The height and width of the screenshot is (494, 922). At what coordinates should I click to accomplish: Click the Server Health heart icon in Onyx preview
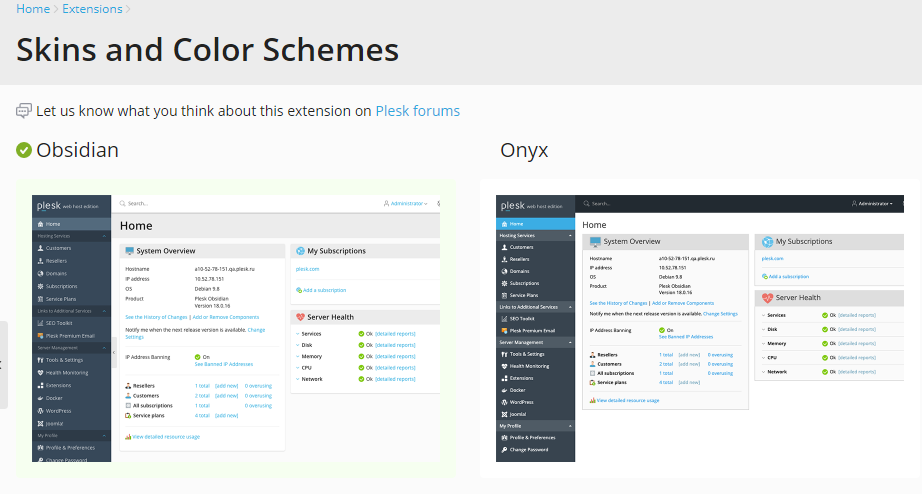(x=767, y=297)
